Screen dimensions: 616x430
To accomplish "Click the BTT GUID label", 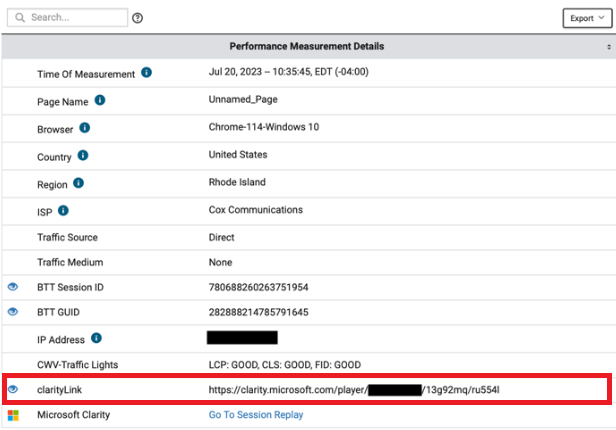I will [x=58, y=312].
